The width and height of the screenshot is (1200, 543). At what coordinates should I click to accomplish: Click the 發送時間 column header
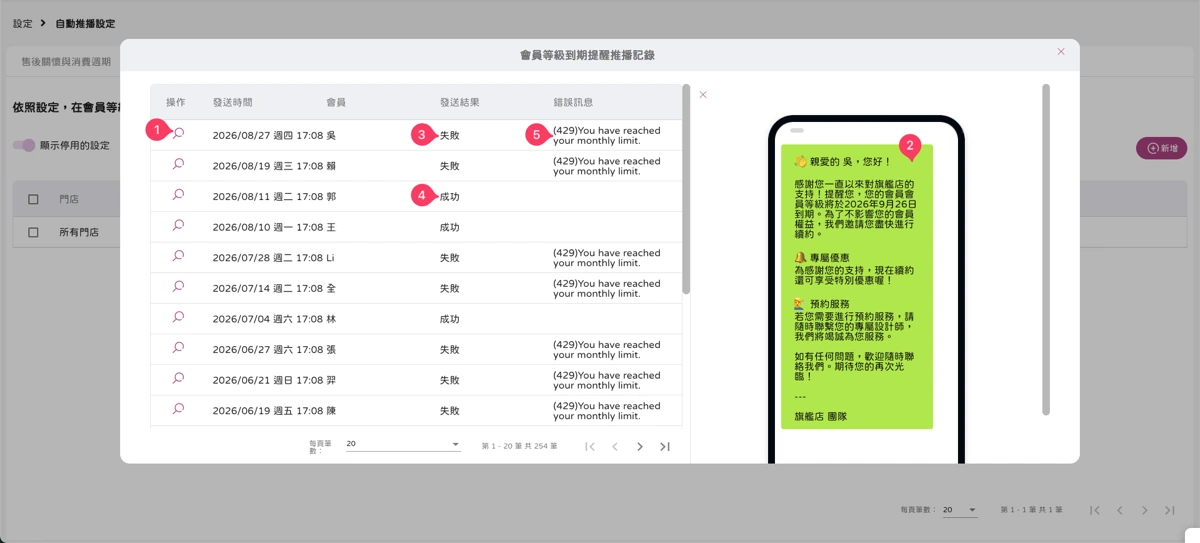232,102
